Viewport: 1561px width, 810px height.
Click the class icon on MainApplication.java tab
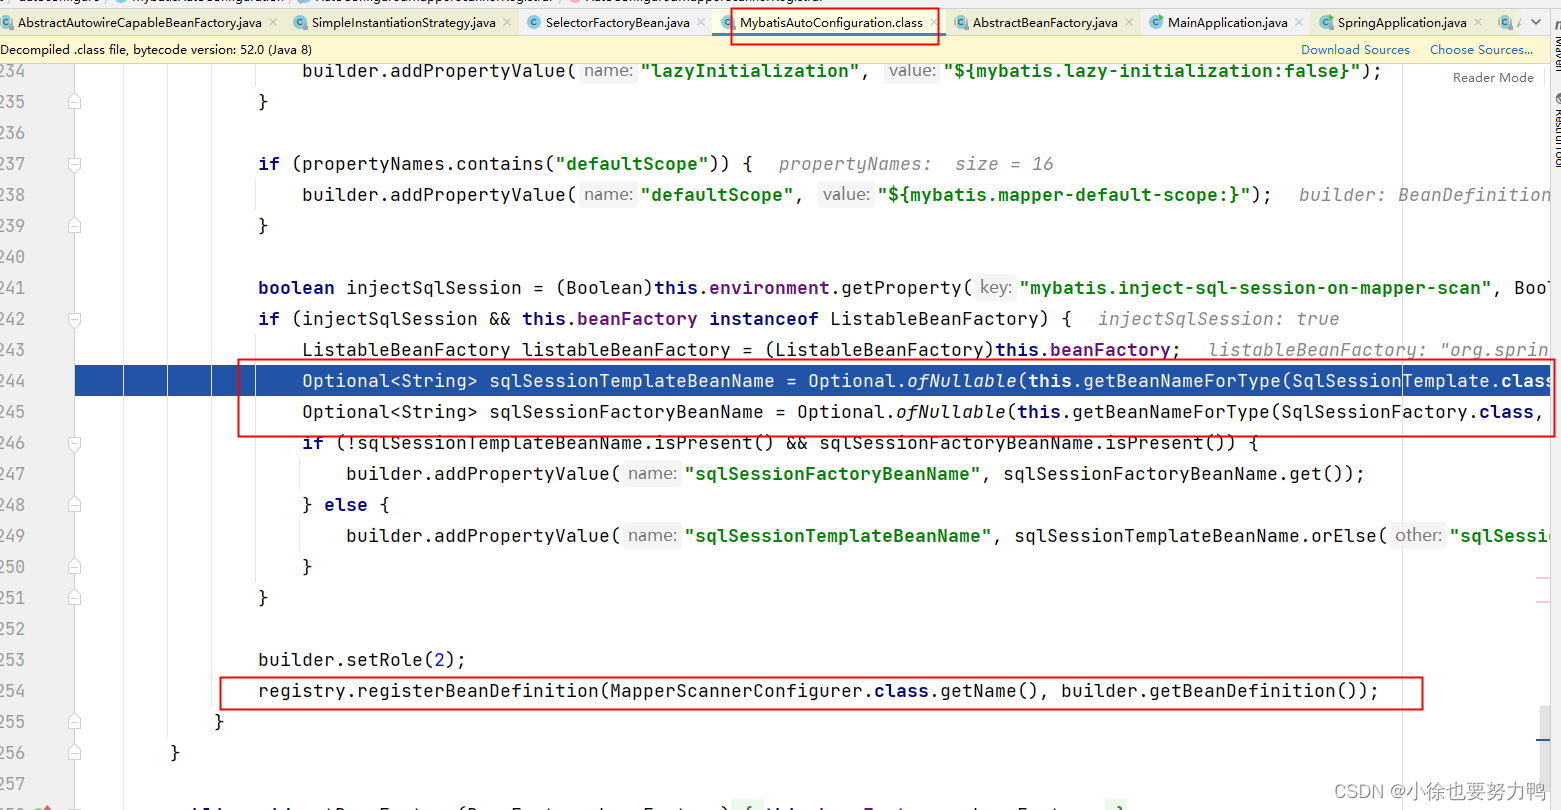point(1156,22)
